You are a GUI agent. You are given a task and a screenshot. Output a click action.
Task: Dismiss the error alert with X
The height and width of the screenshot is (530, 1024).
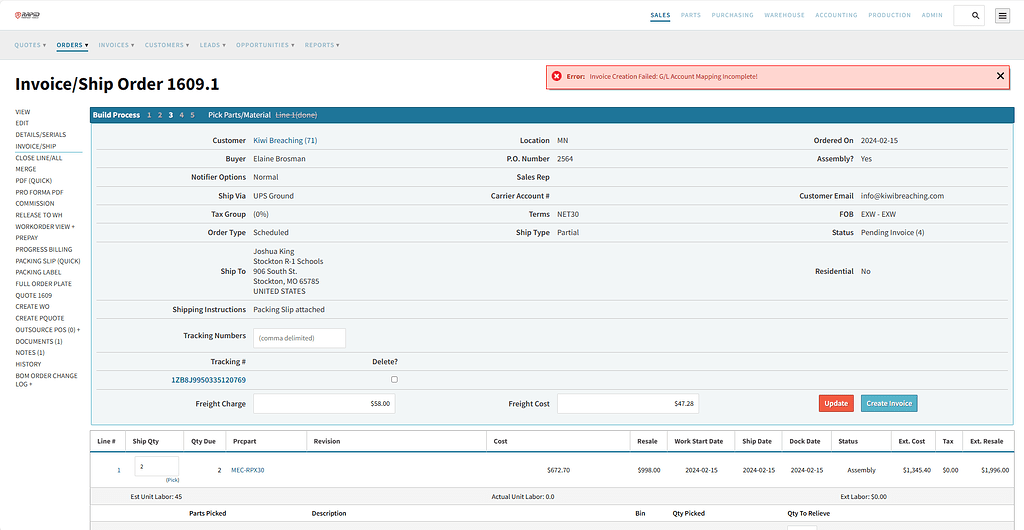(x=1000, y=76)
